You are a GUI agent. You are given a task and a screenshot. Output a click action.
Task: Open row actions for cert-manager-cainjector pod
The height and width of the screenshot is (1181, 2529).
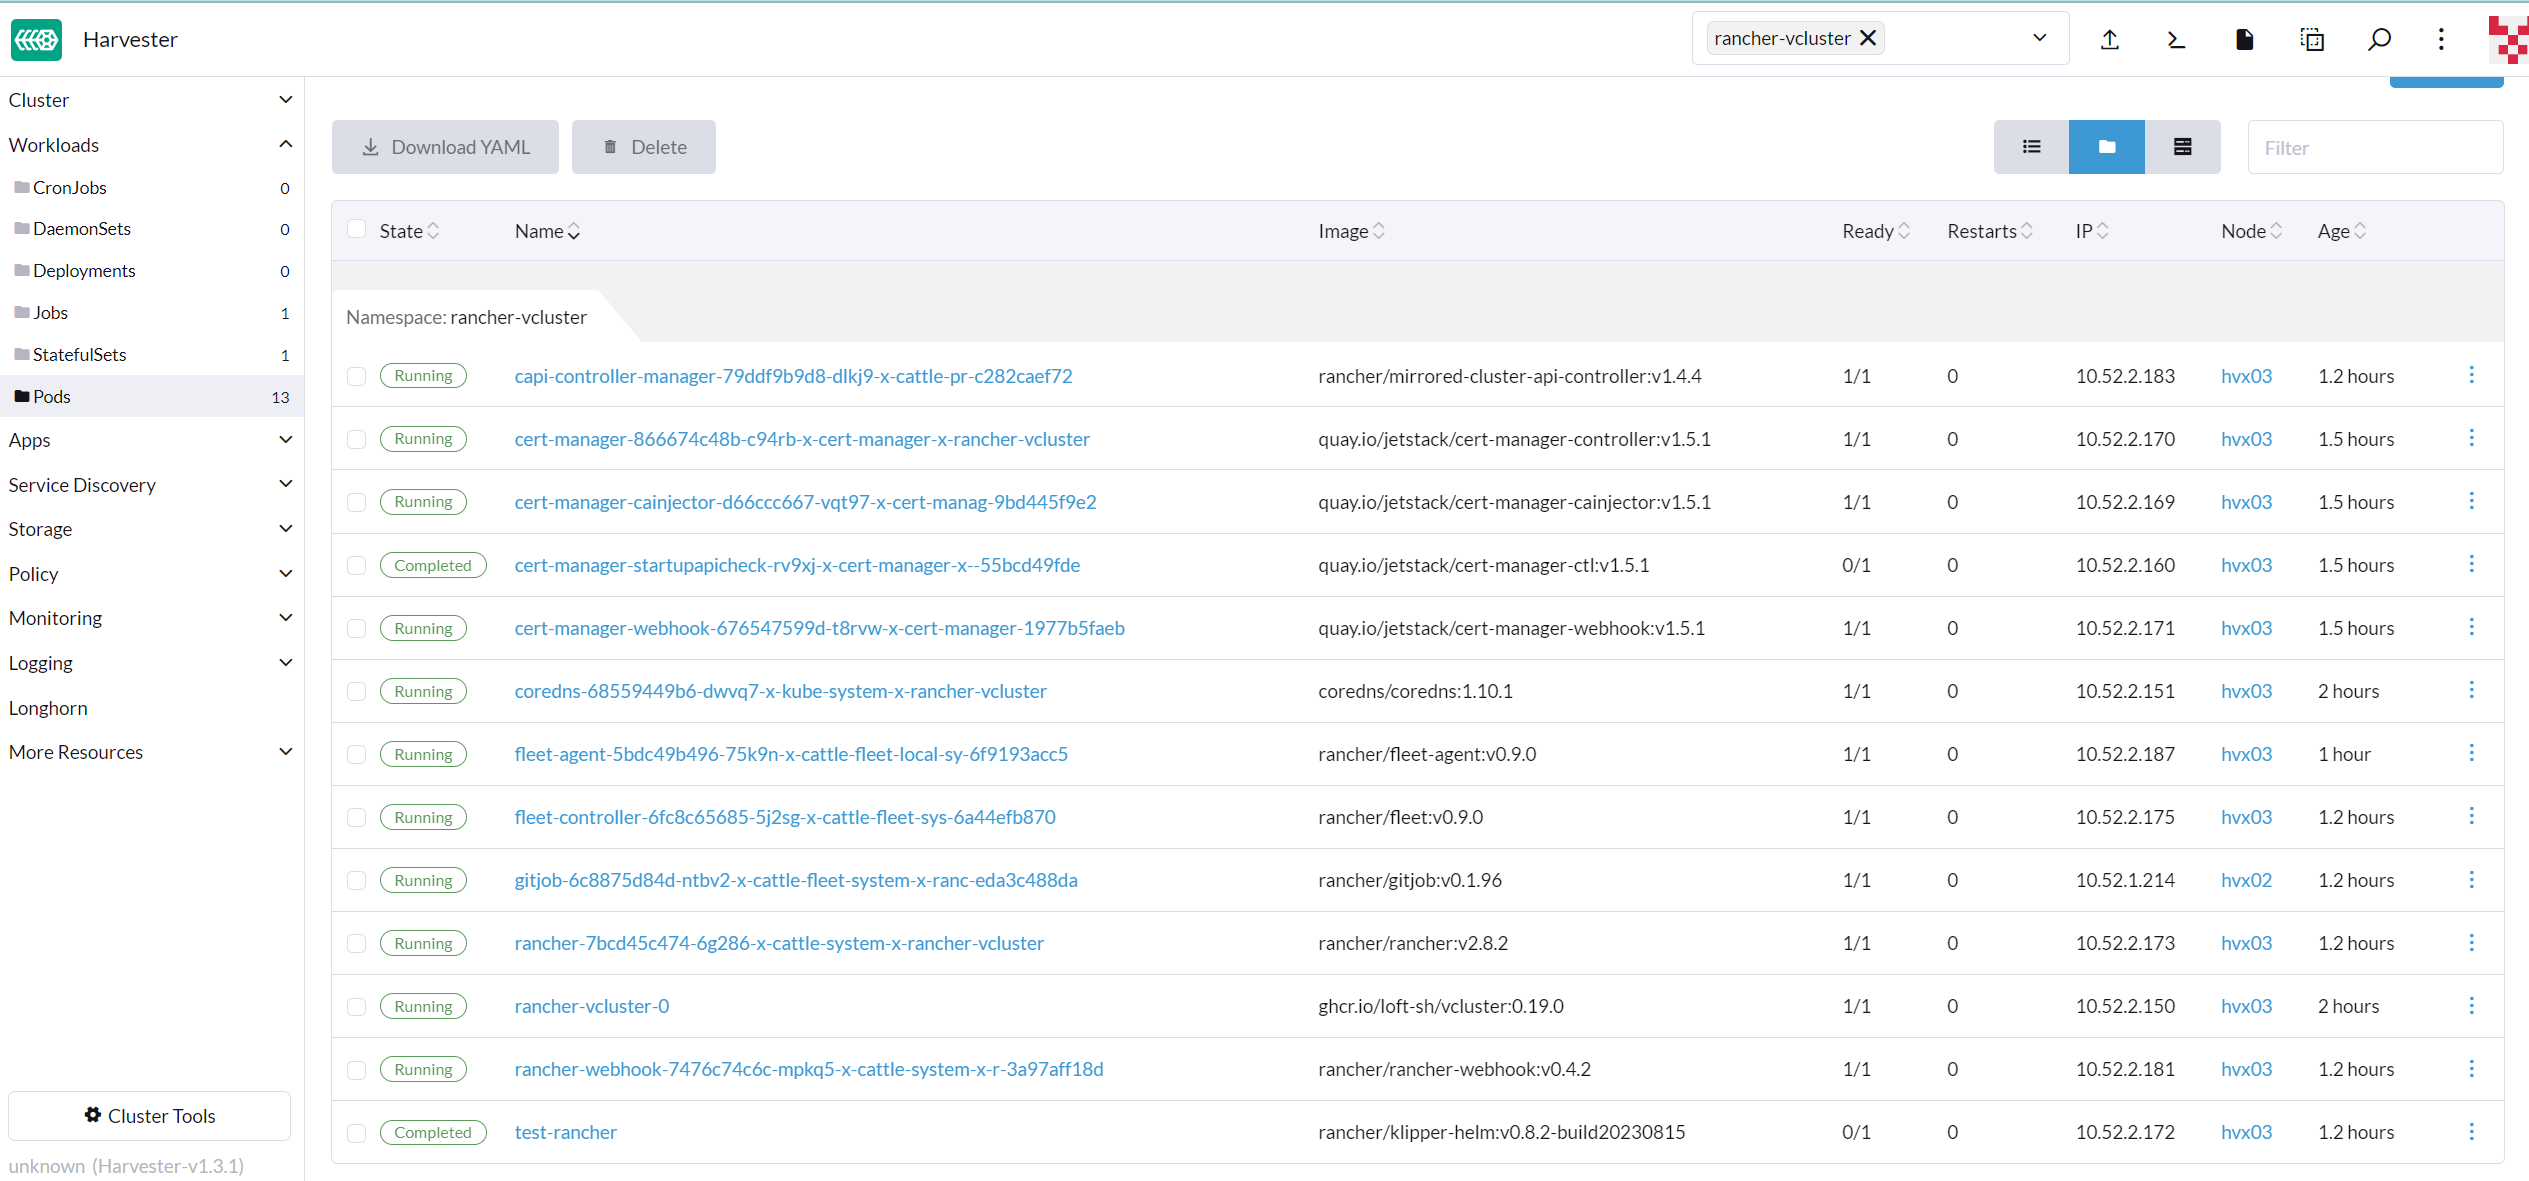[2471, 501]
